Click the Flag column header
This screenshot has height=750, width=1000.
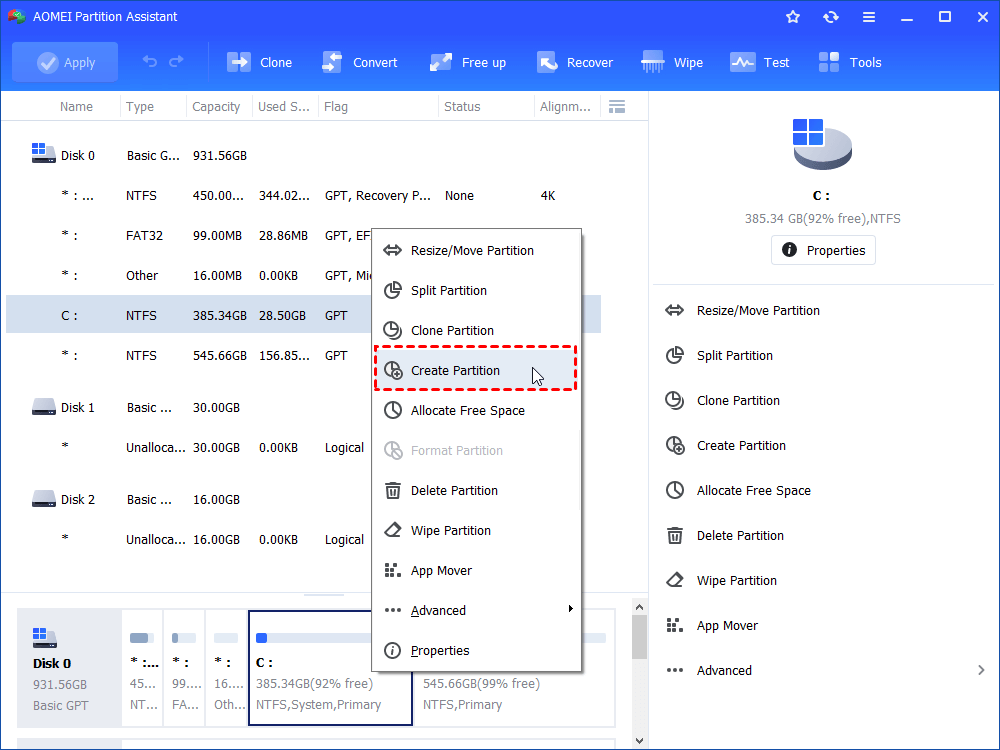click(x=336, y=107)
